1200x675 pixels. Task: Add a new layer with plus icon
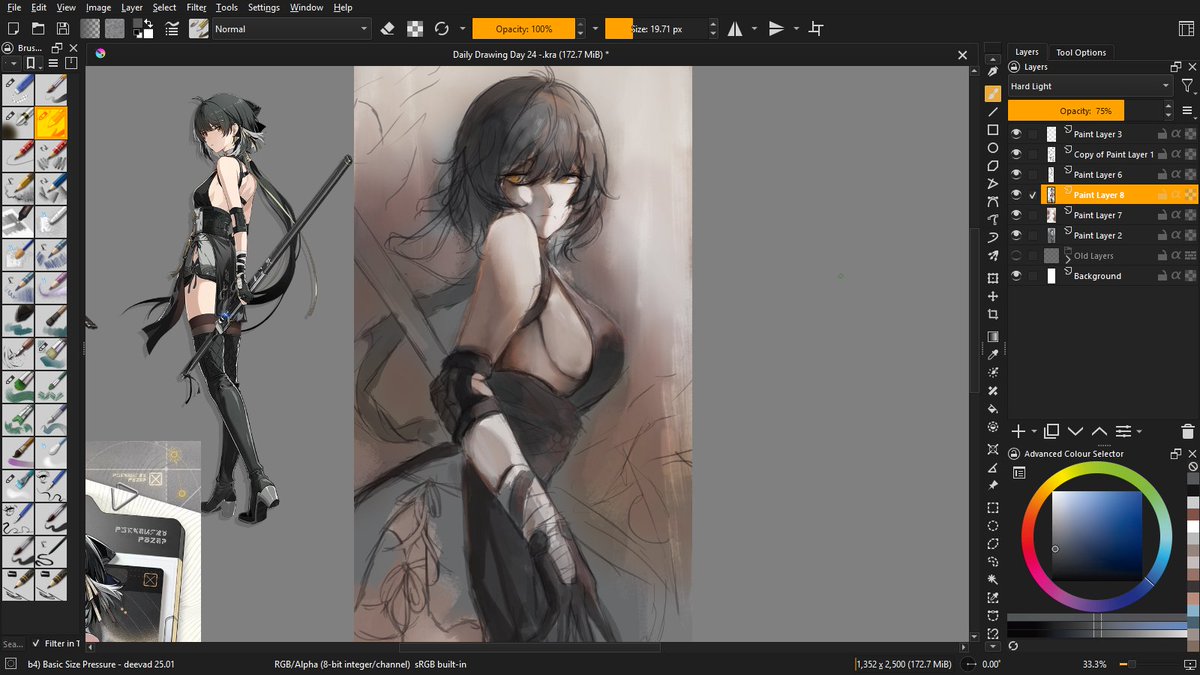(x=1018, y=431)
